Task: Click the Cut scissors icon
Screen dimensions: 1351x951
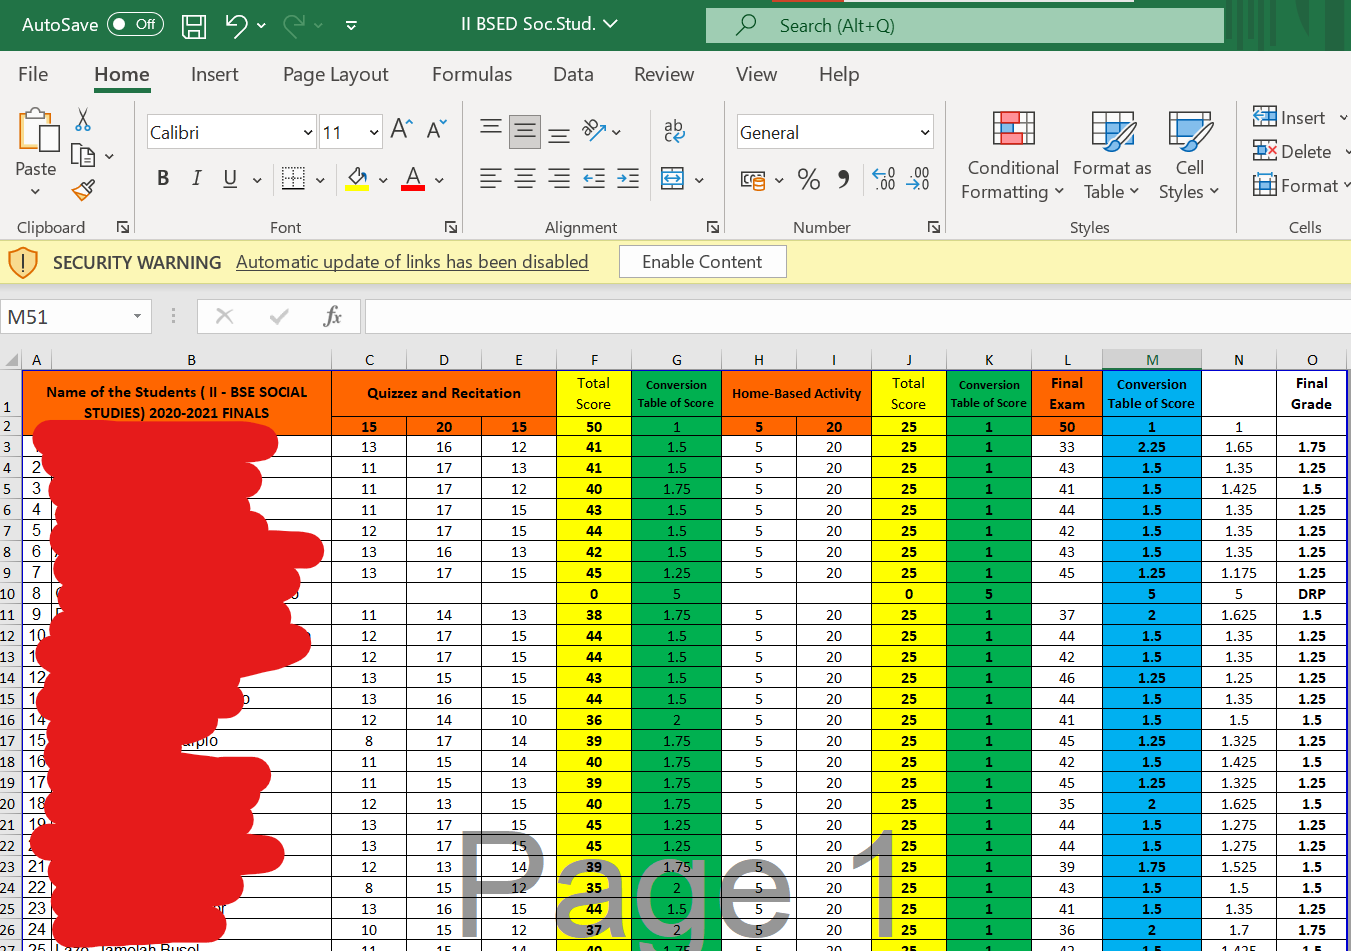Action: tap(83, 120)
